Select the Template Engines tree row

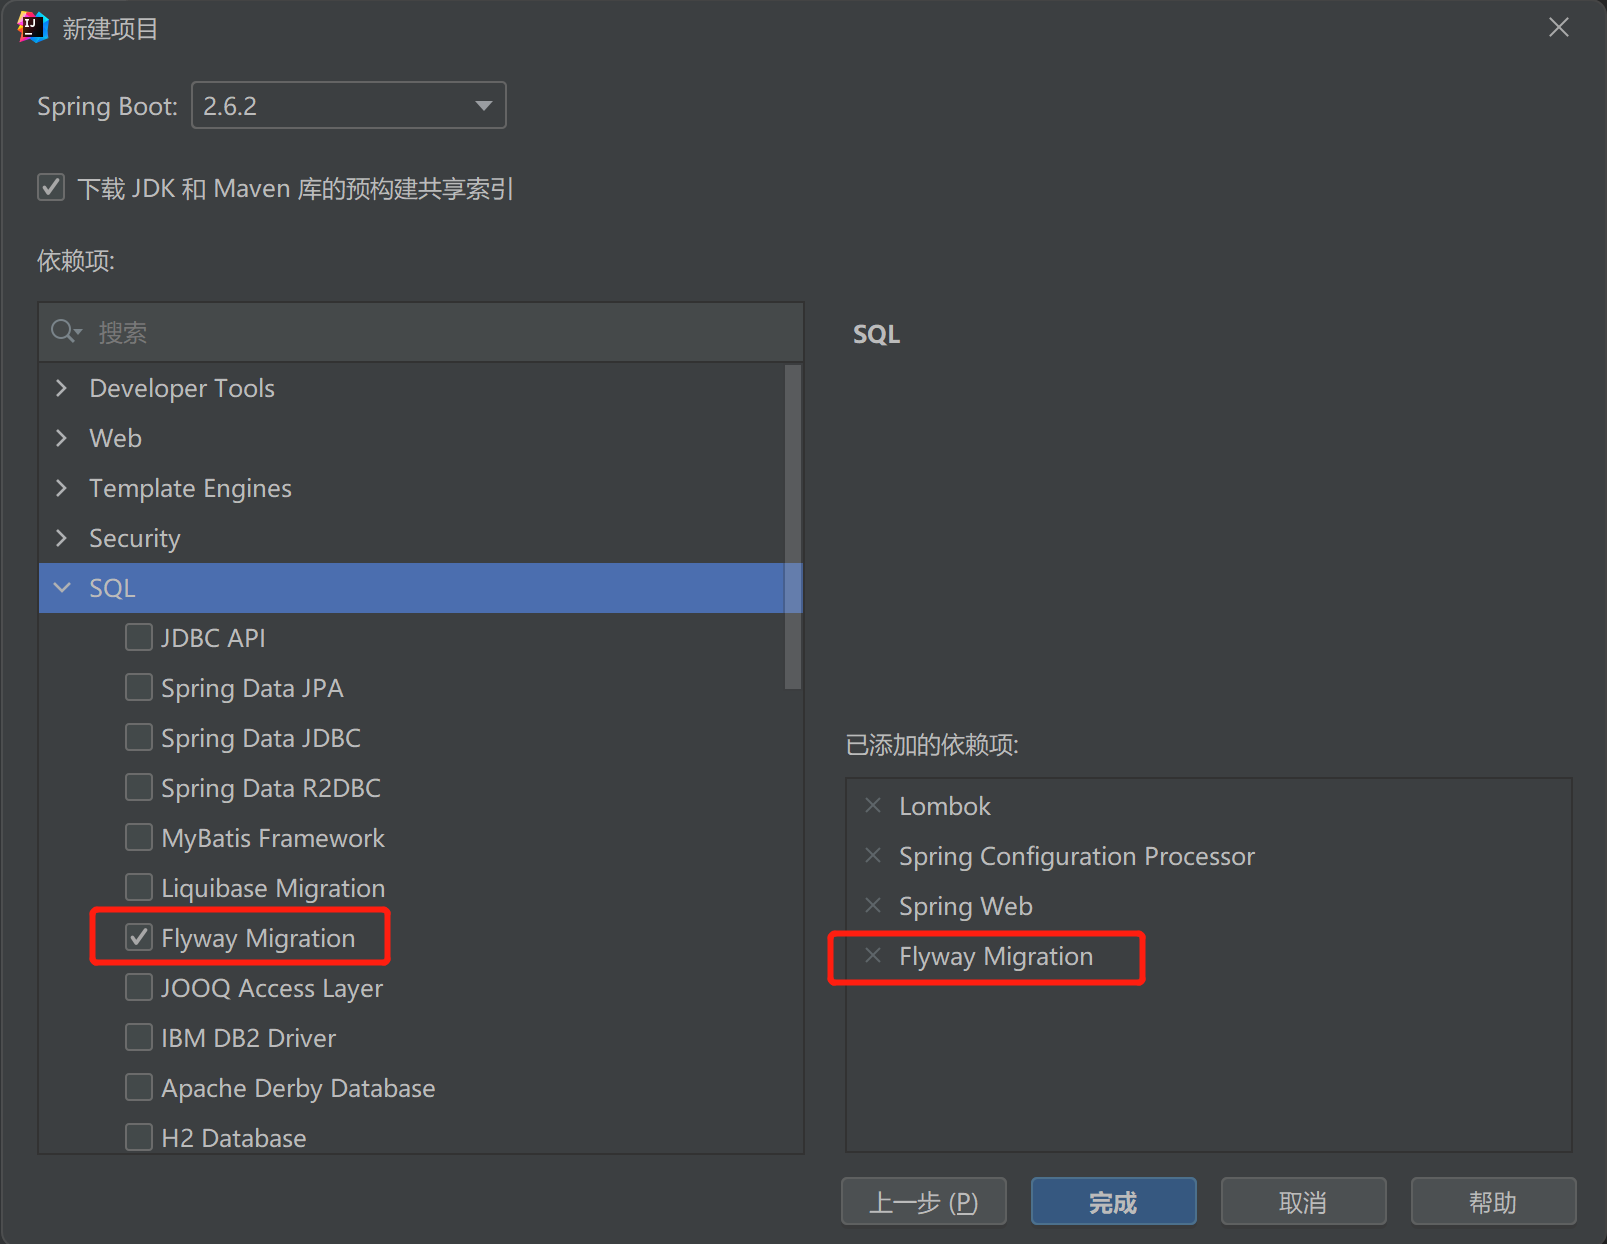point(412,488)
